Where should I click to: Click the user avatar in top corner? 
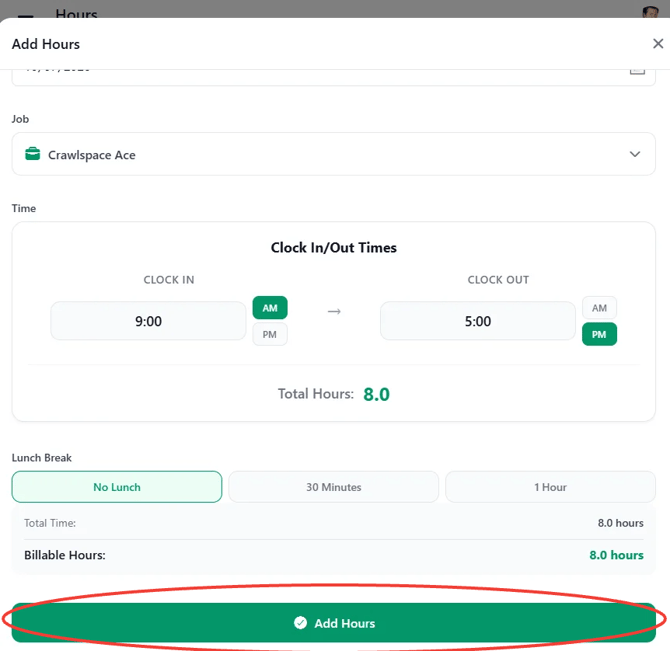click(x=650, y=12)
